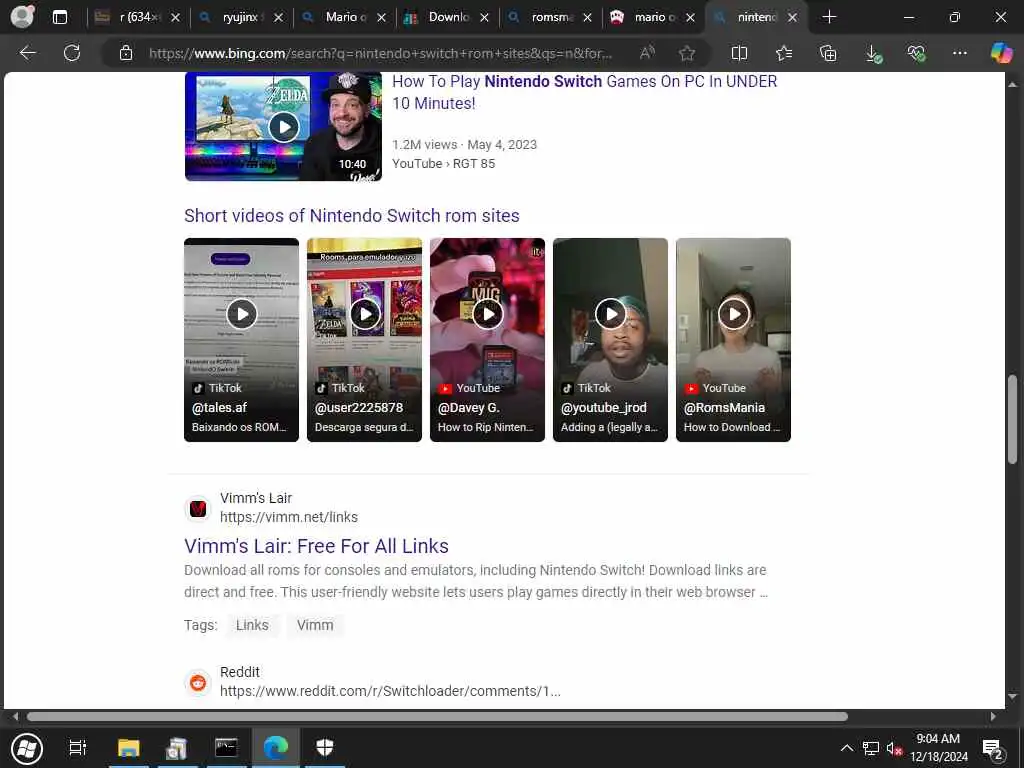The width and height of the screenshot is (1024, 768).
Task: Open 'Vimm's Lair: Free For All Links' result
Action: pyautogui.click(x=316, y=546)
